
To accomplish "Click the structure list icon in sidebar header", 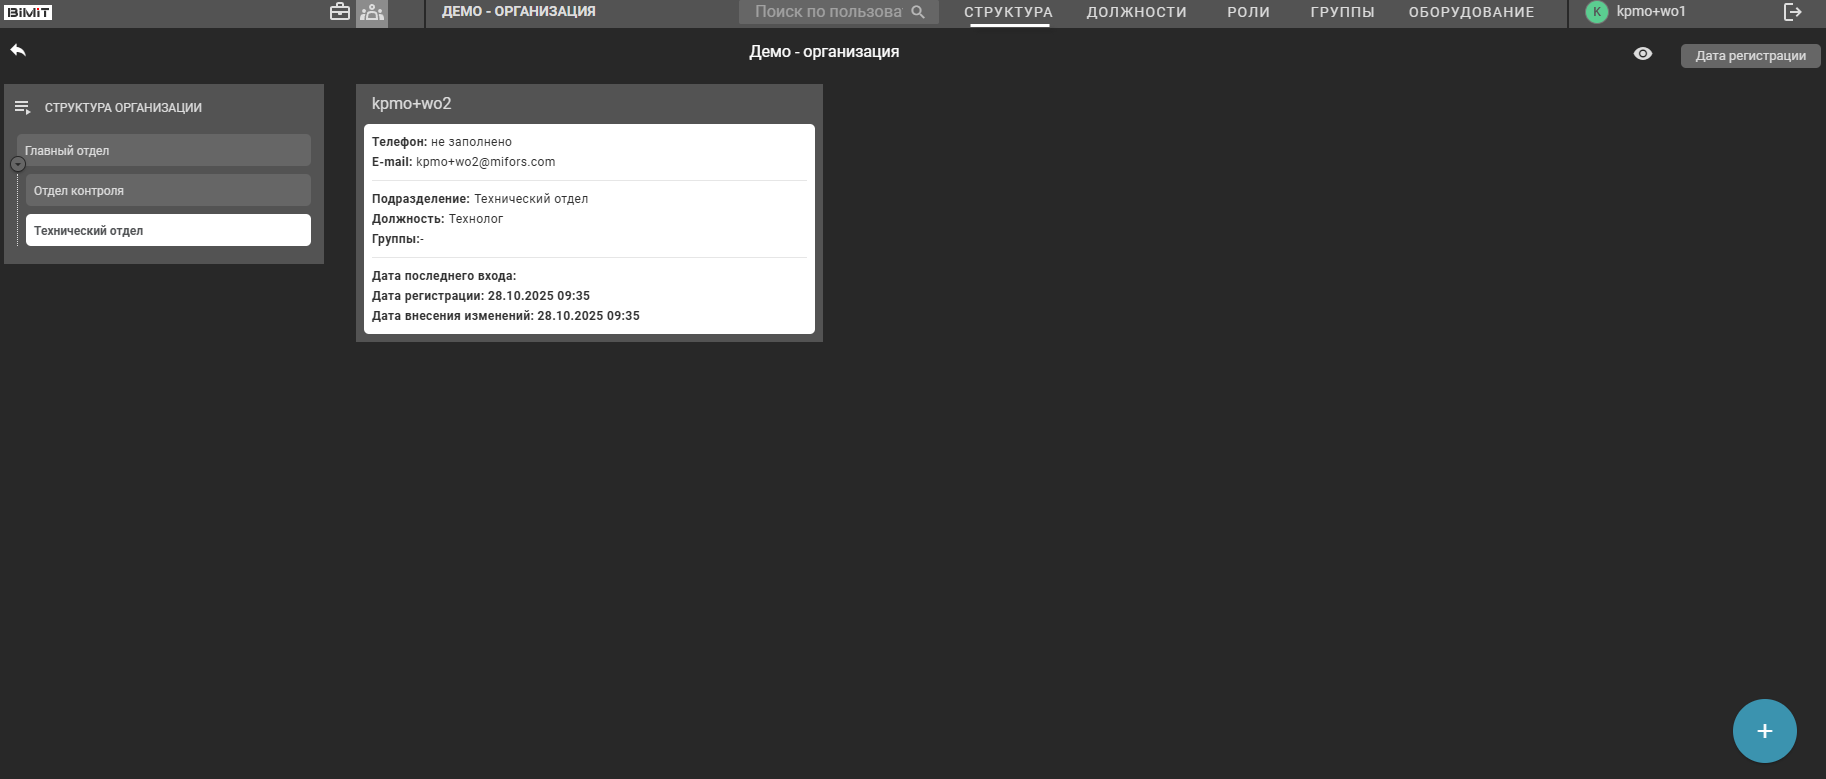I will 22,107.
